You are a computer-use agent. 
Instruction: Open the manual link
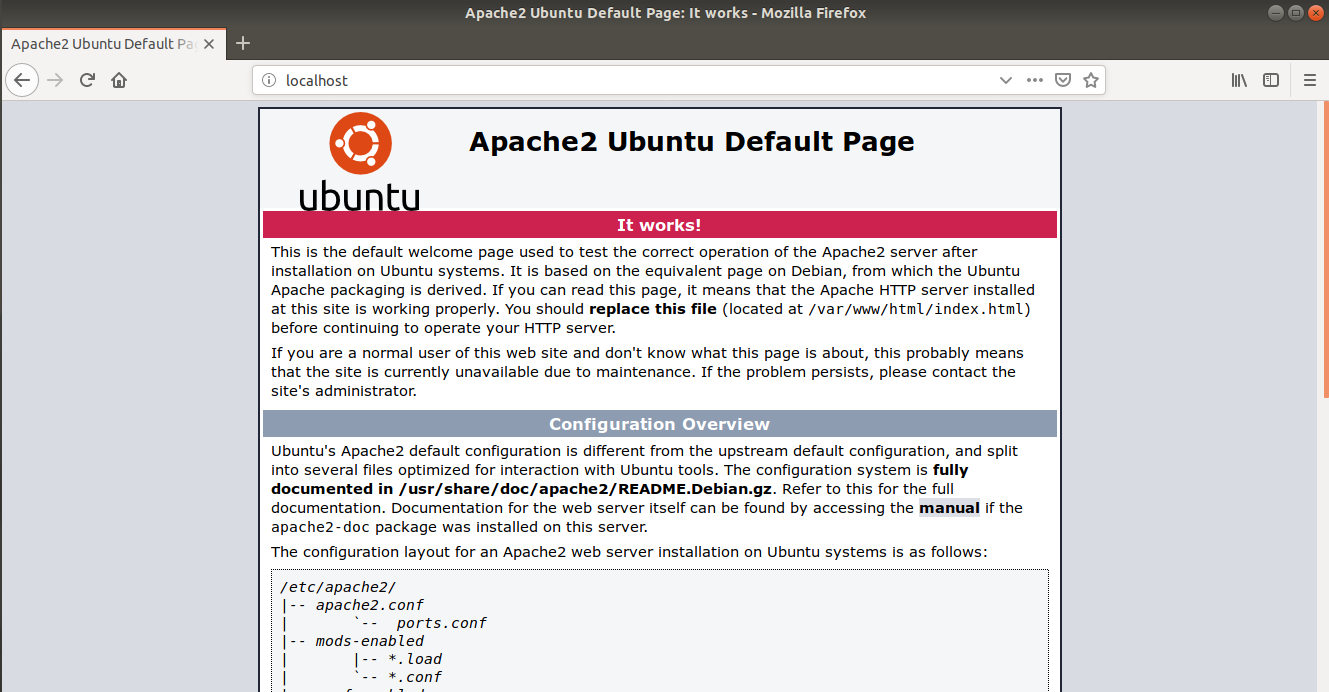[x=949, y=508]
